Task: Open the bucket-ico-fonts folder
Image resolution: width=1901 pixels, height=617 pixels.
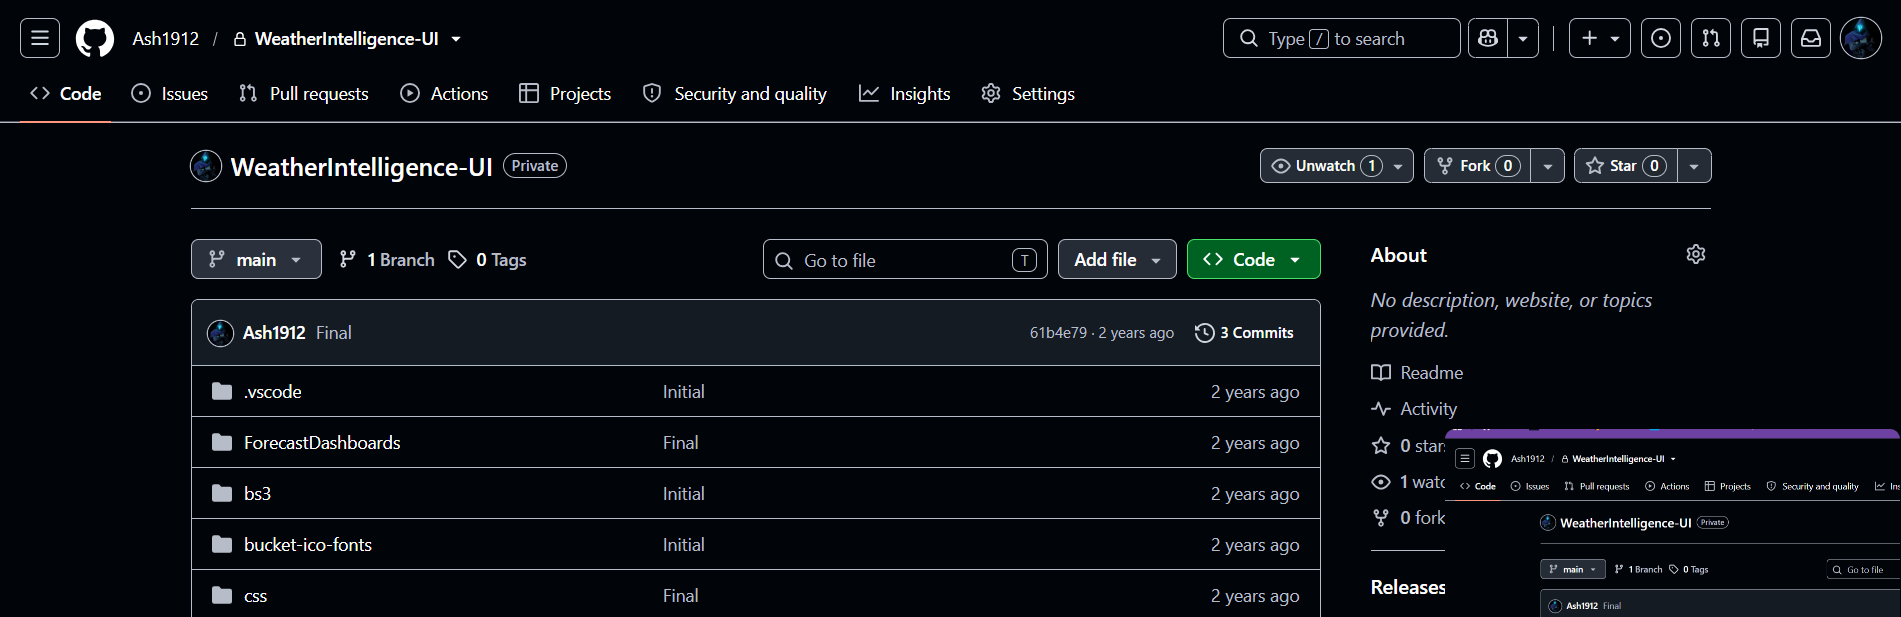Action: click(308, 545)
